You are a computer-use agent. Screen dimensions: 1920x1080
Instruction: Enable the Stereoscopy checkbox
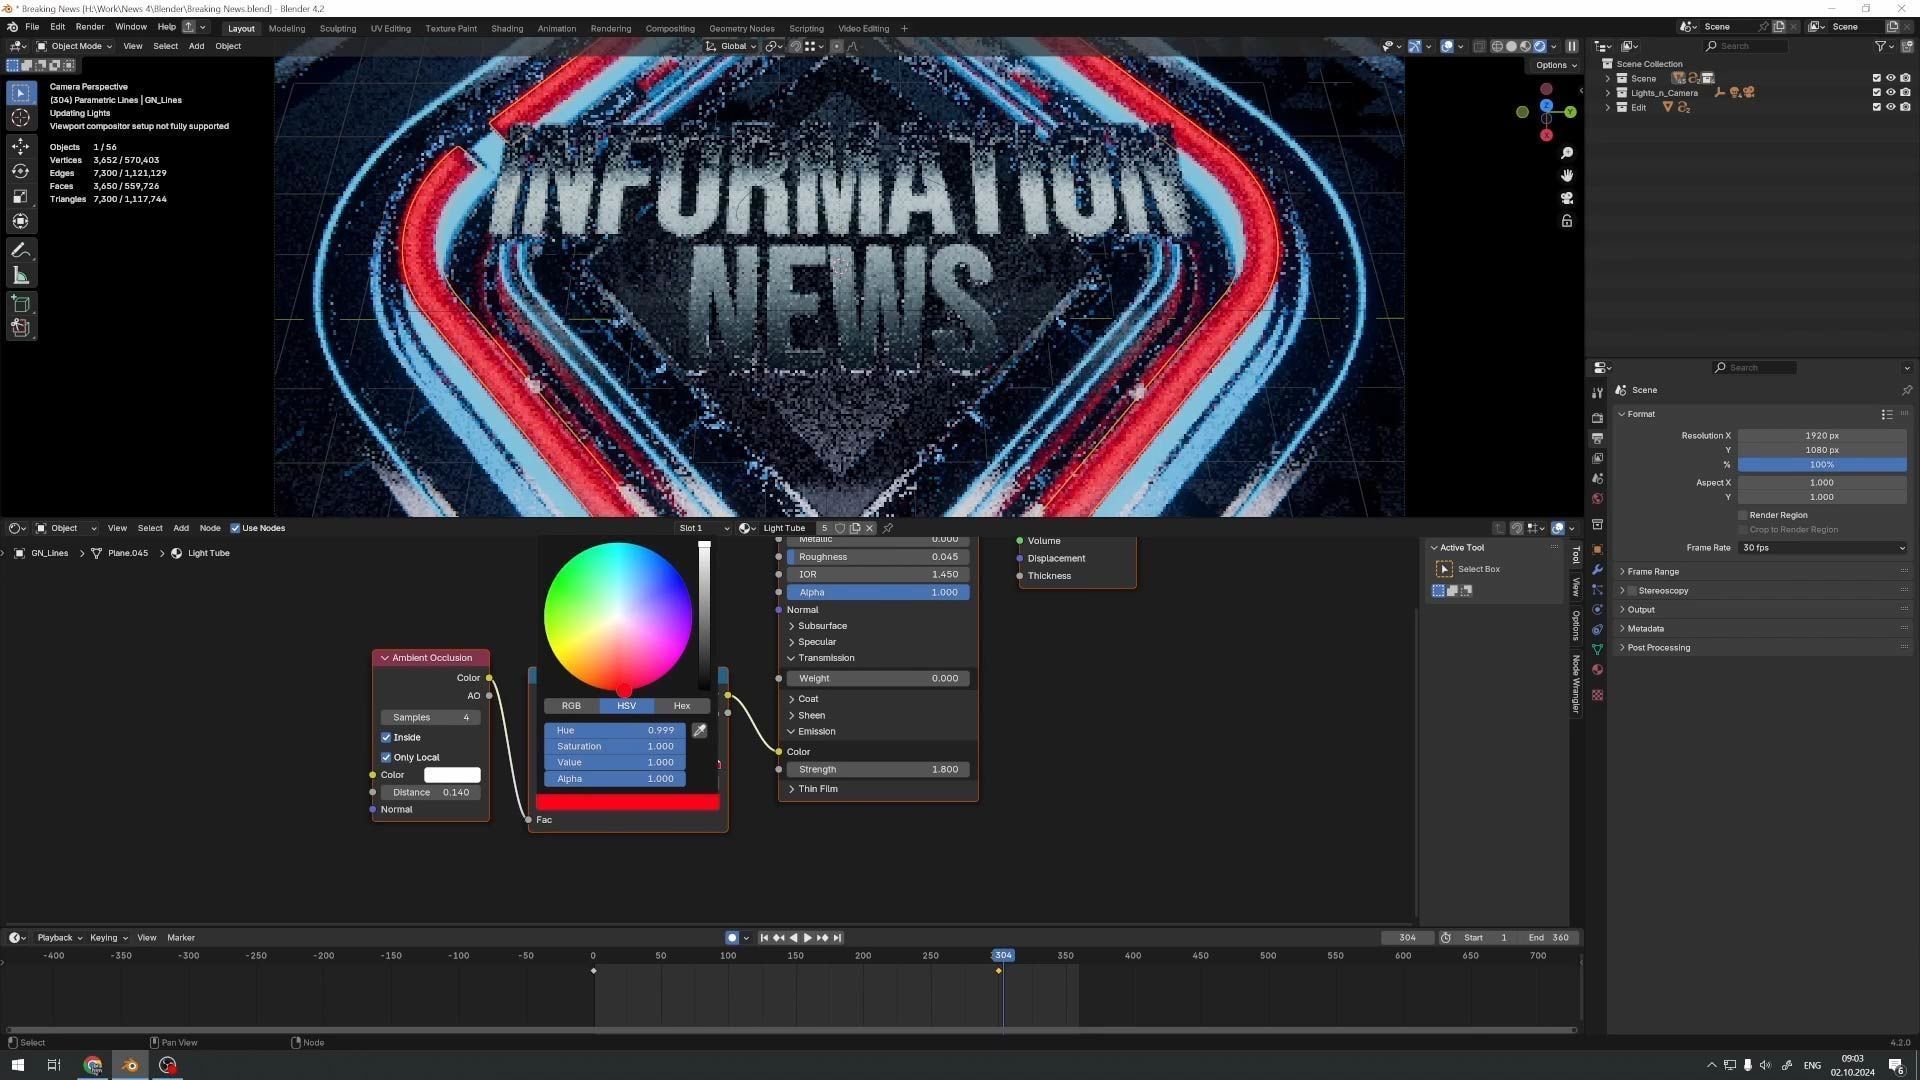(1632, 591)
